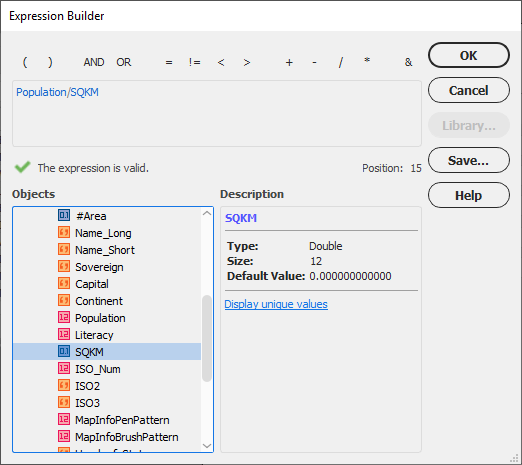Insert the not-equal operator

point(195,62)
